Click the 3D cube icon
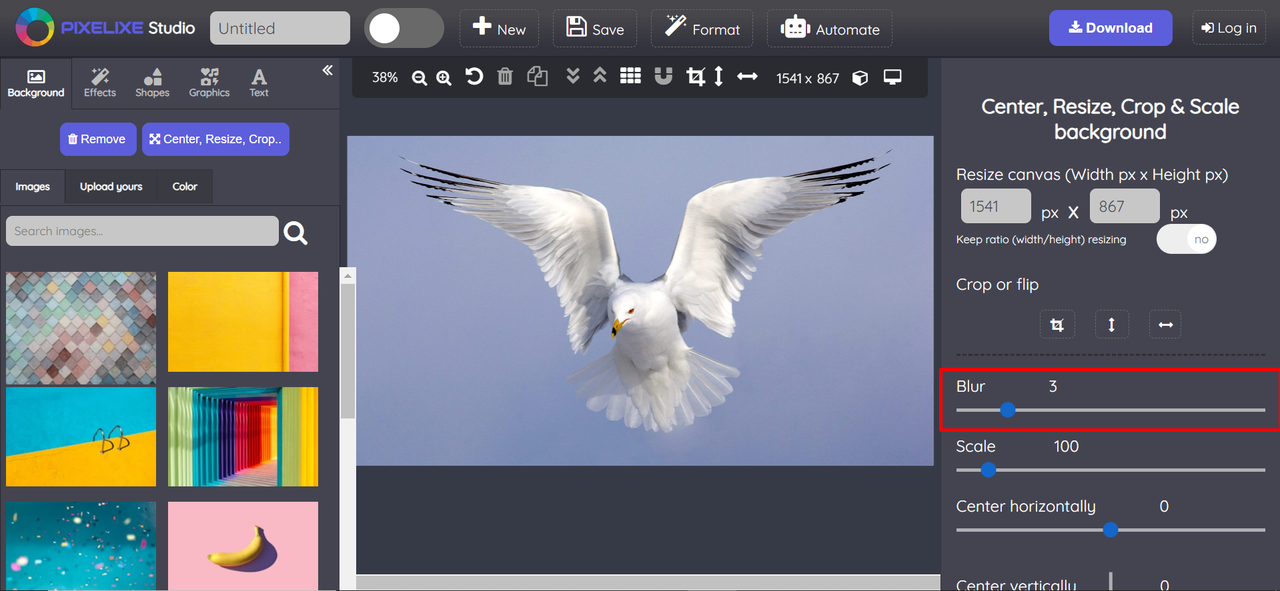Viewport: 1280px width, 591px height. [860, 78]
